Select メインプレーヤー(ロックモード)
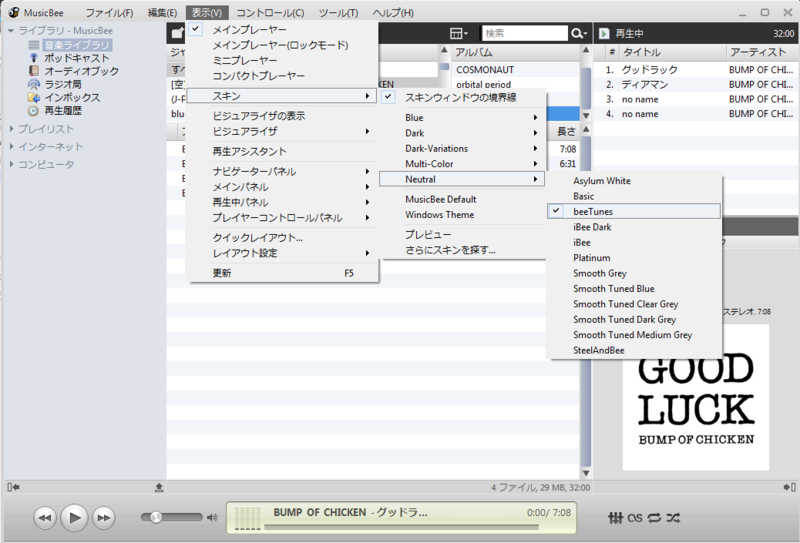Screen dimensions: 800x543 (x=282, y=45)
